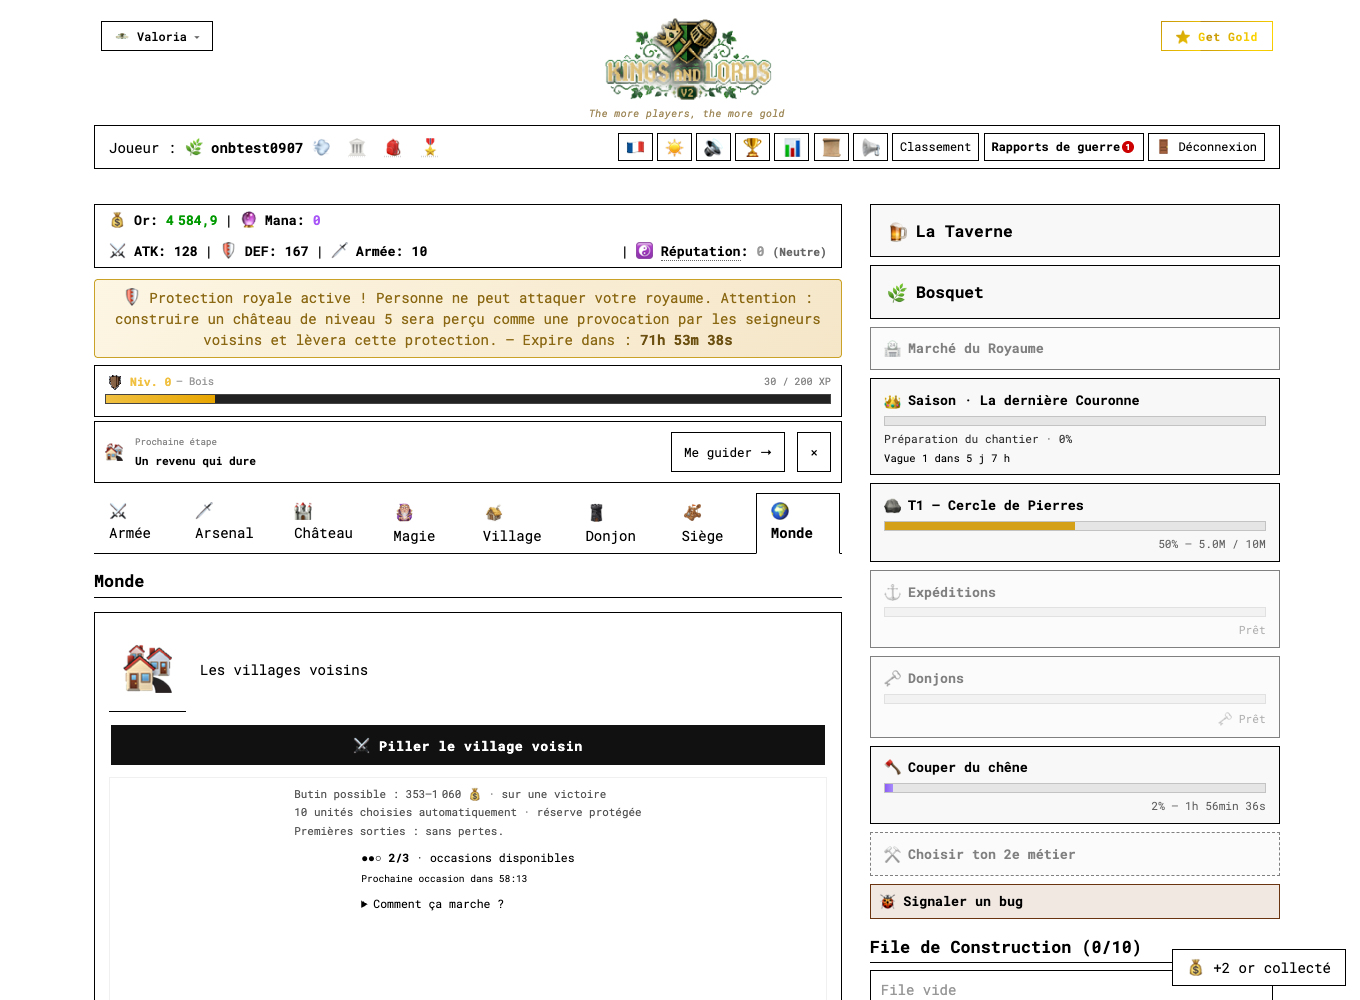Open La Taverne panel
The height and width of the screenshot is (1000, 1360).
[x=1075, y=231]
